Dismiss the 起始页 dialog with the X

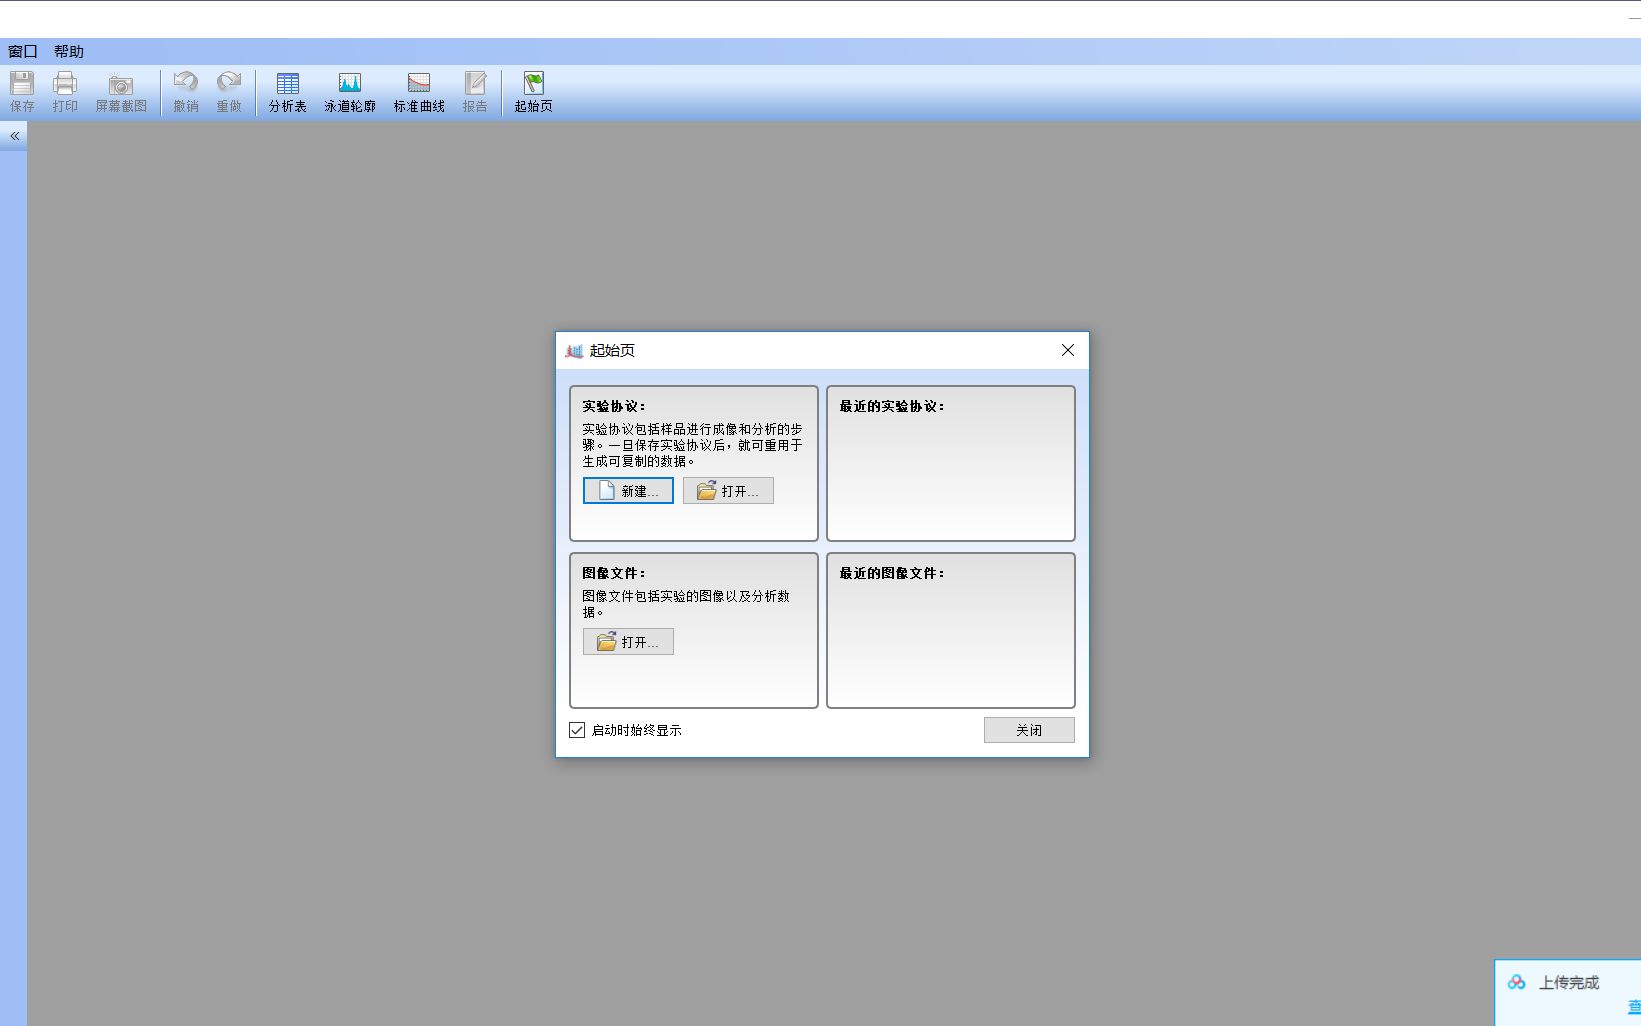[1067, 350]
